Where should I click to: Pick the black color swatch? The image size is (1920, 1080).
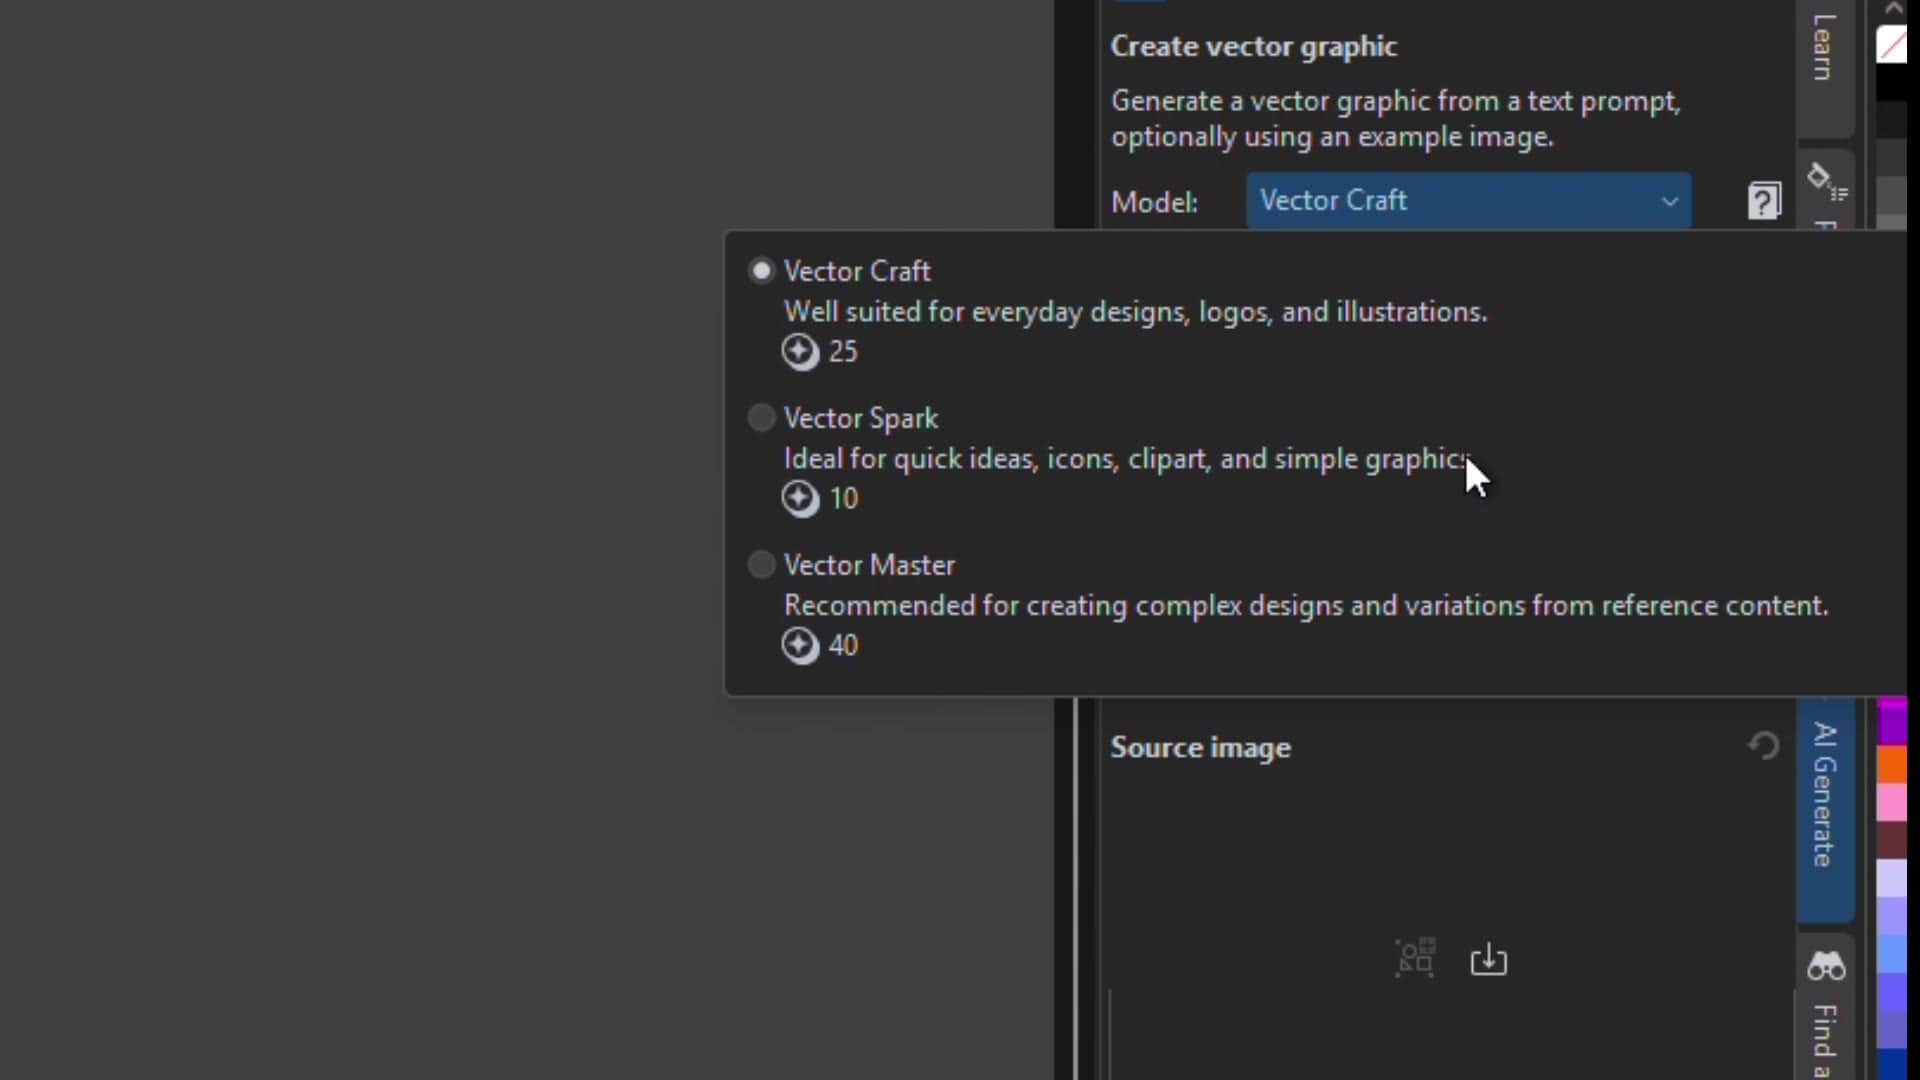tap(1892, 82)
